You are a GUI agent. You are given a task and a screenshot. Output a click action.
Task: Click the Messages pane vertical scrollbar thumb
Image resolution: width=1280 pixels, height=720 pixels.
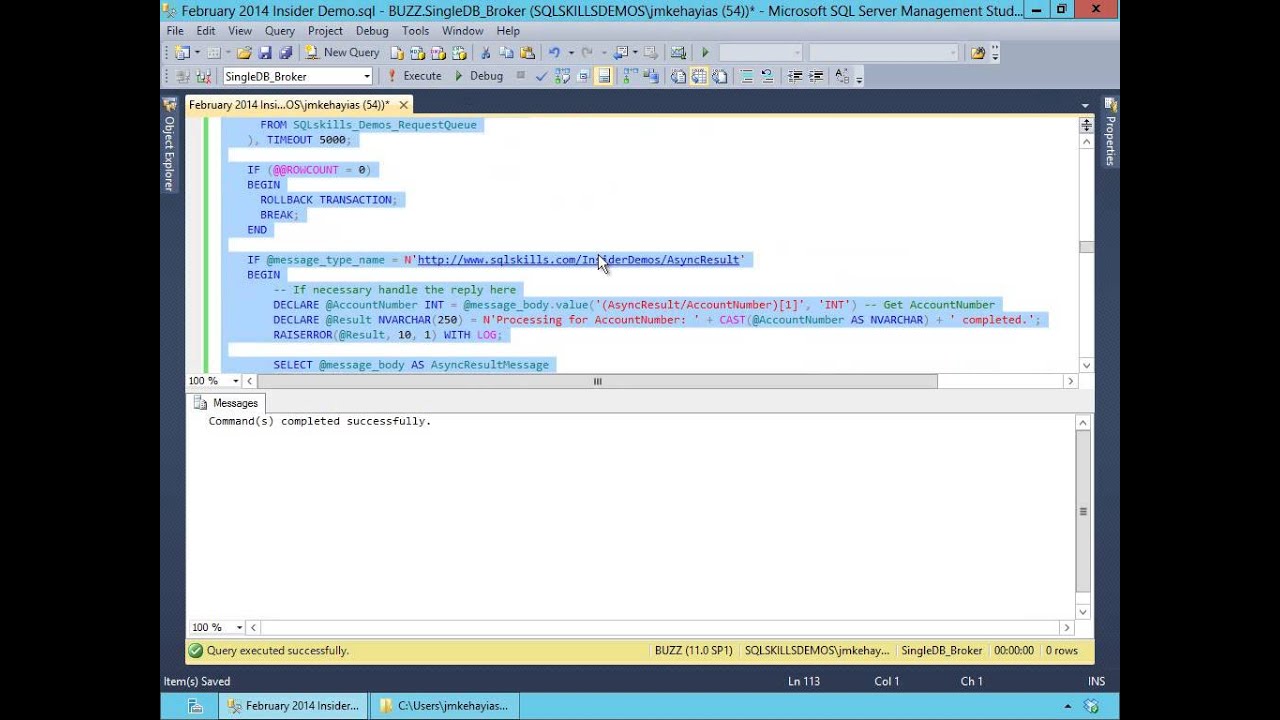pyautogui.click(x=1083, y=511)
